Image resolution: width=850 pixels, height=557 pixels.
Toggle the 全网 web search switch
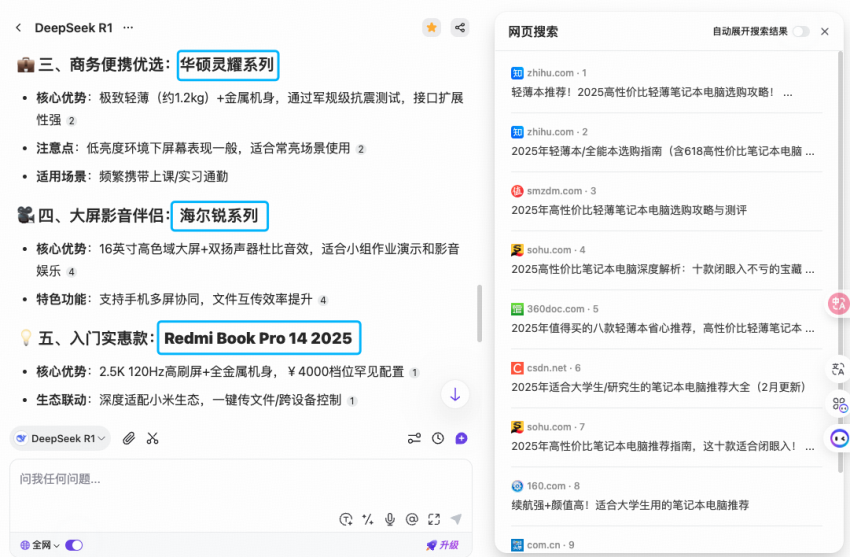(74, 545)
